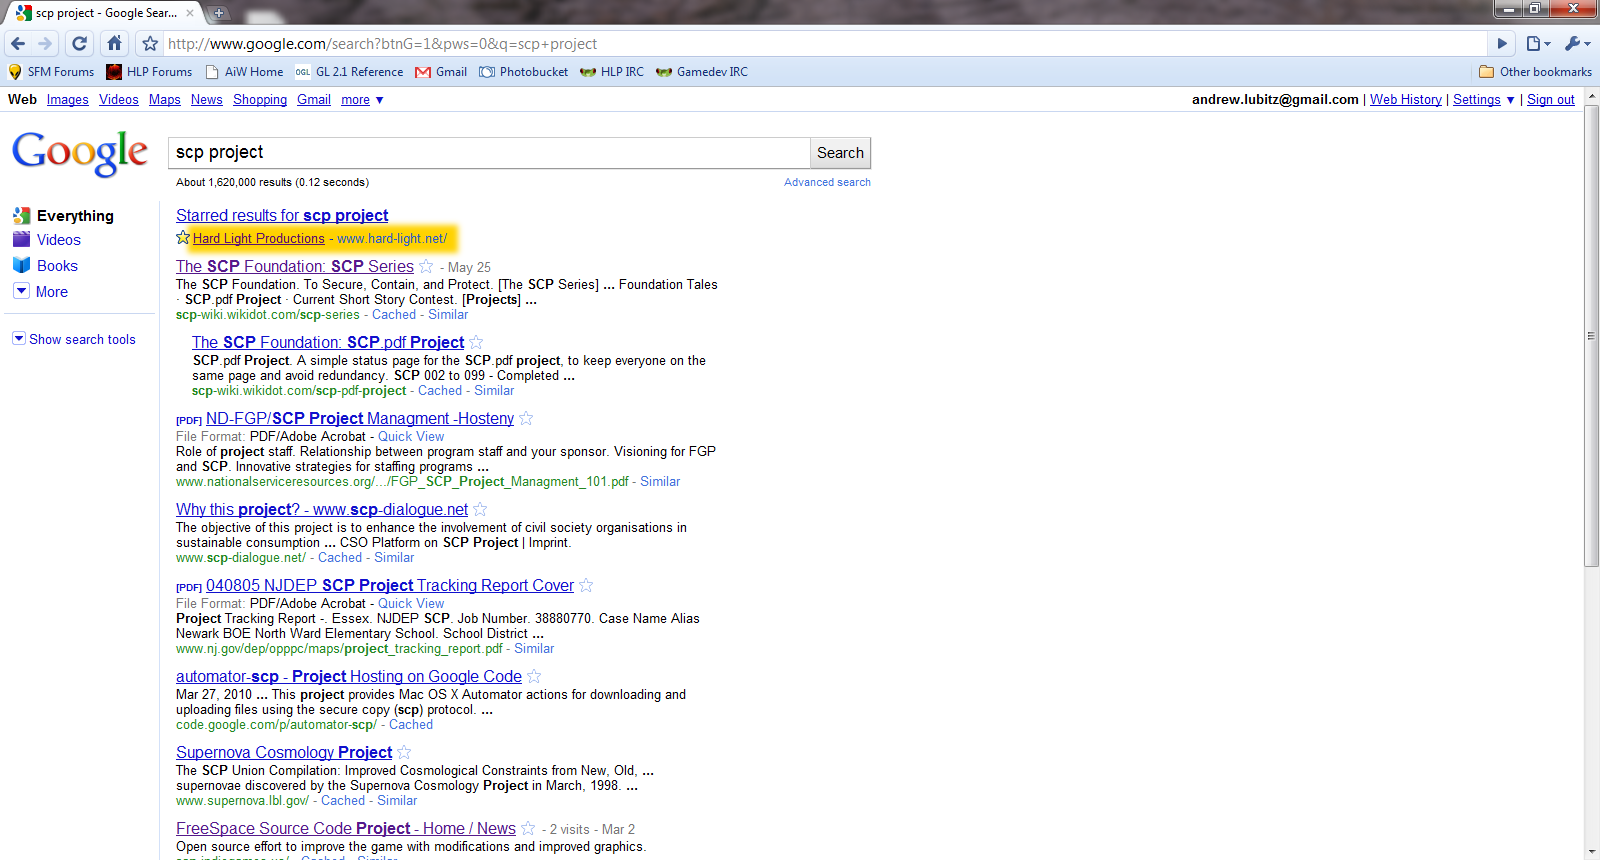Open automator-scp Project Hosting result
This screenshot has width=1600, height=860.
tap(349, 676)
